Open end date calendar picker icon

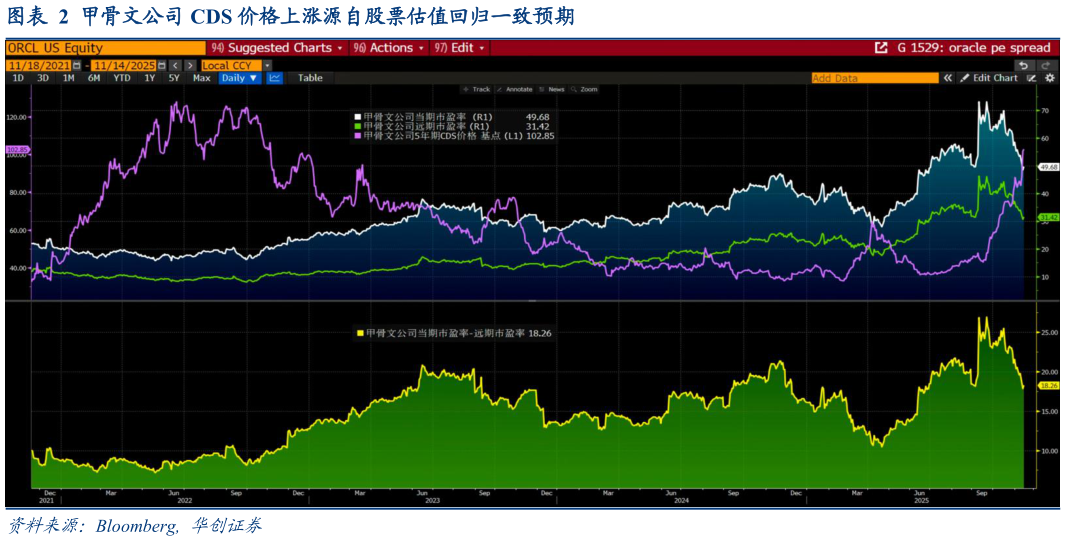tap(161, 66)
